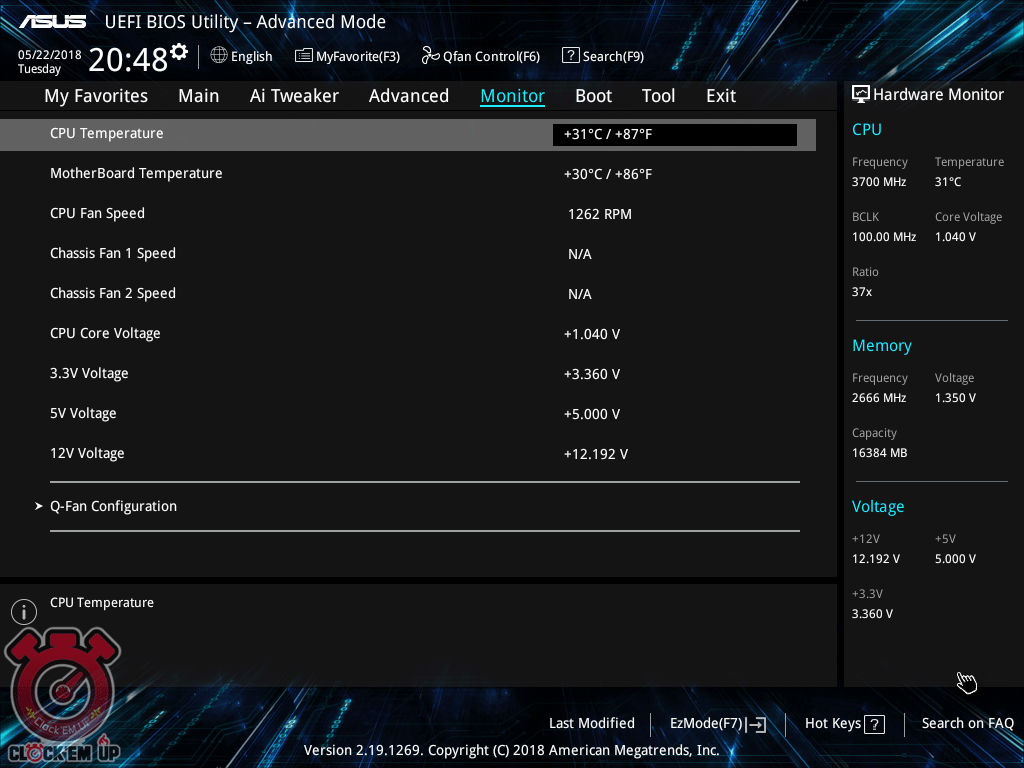Switch to EzMode(F7)

[718, 724]
